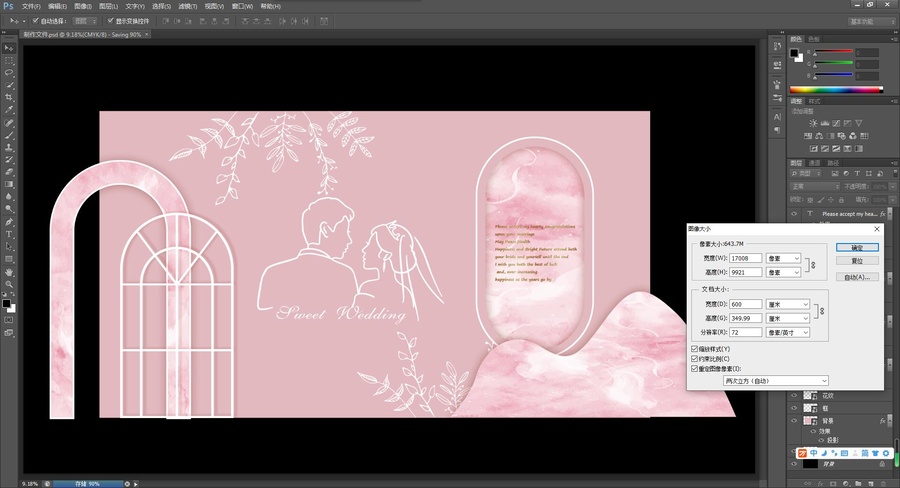
Task: Click the lock all icon in Layers
Action: 841,200
